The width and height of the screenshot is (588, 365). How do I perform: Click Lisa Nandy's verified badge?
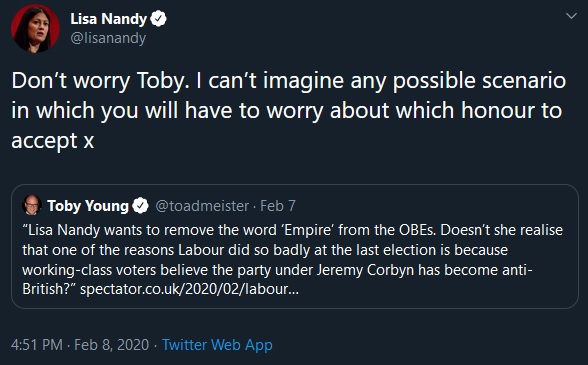pos(158,19)
